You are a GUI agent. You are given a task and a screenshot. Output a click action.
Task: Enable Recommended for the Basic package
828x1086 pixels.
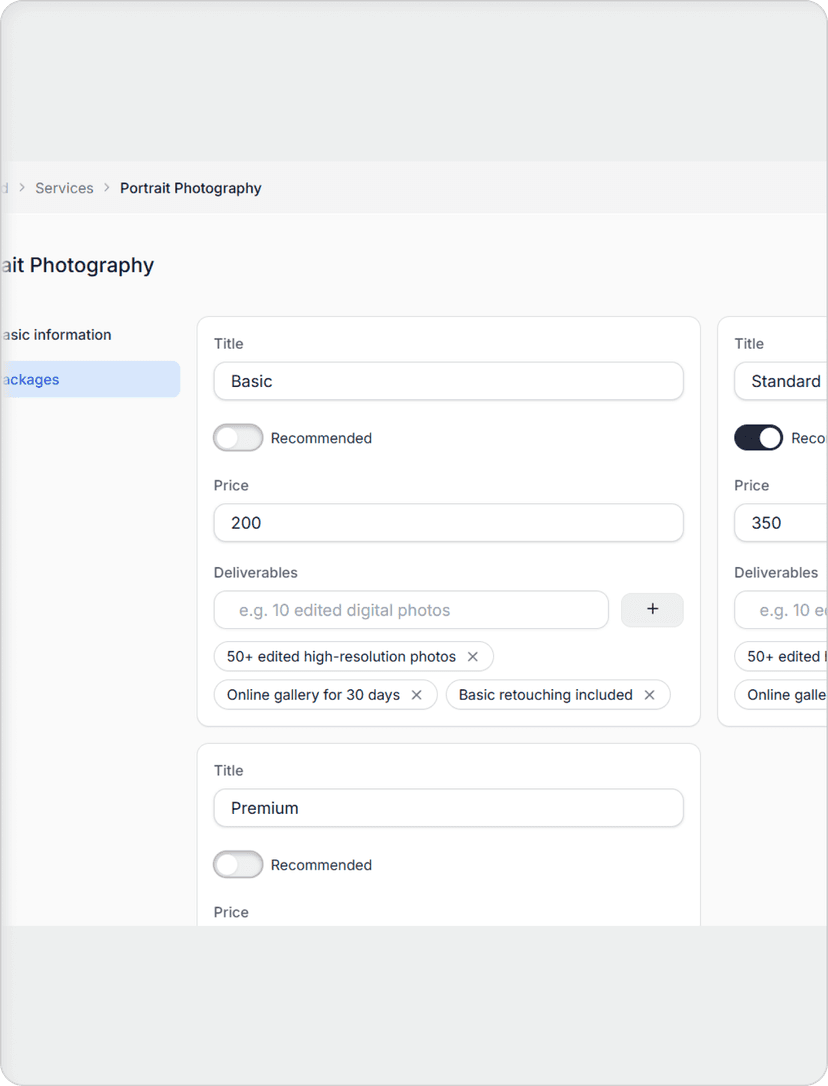point(237,437)
